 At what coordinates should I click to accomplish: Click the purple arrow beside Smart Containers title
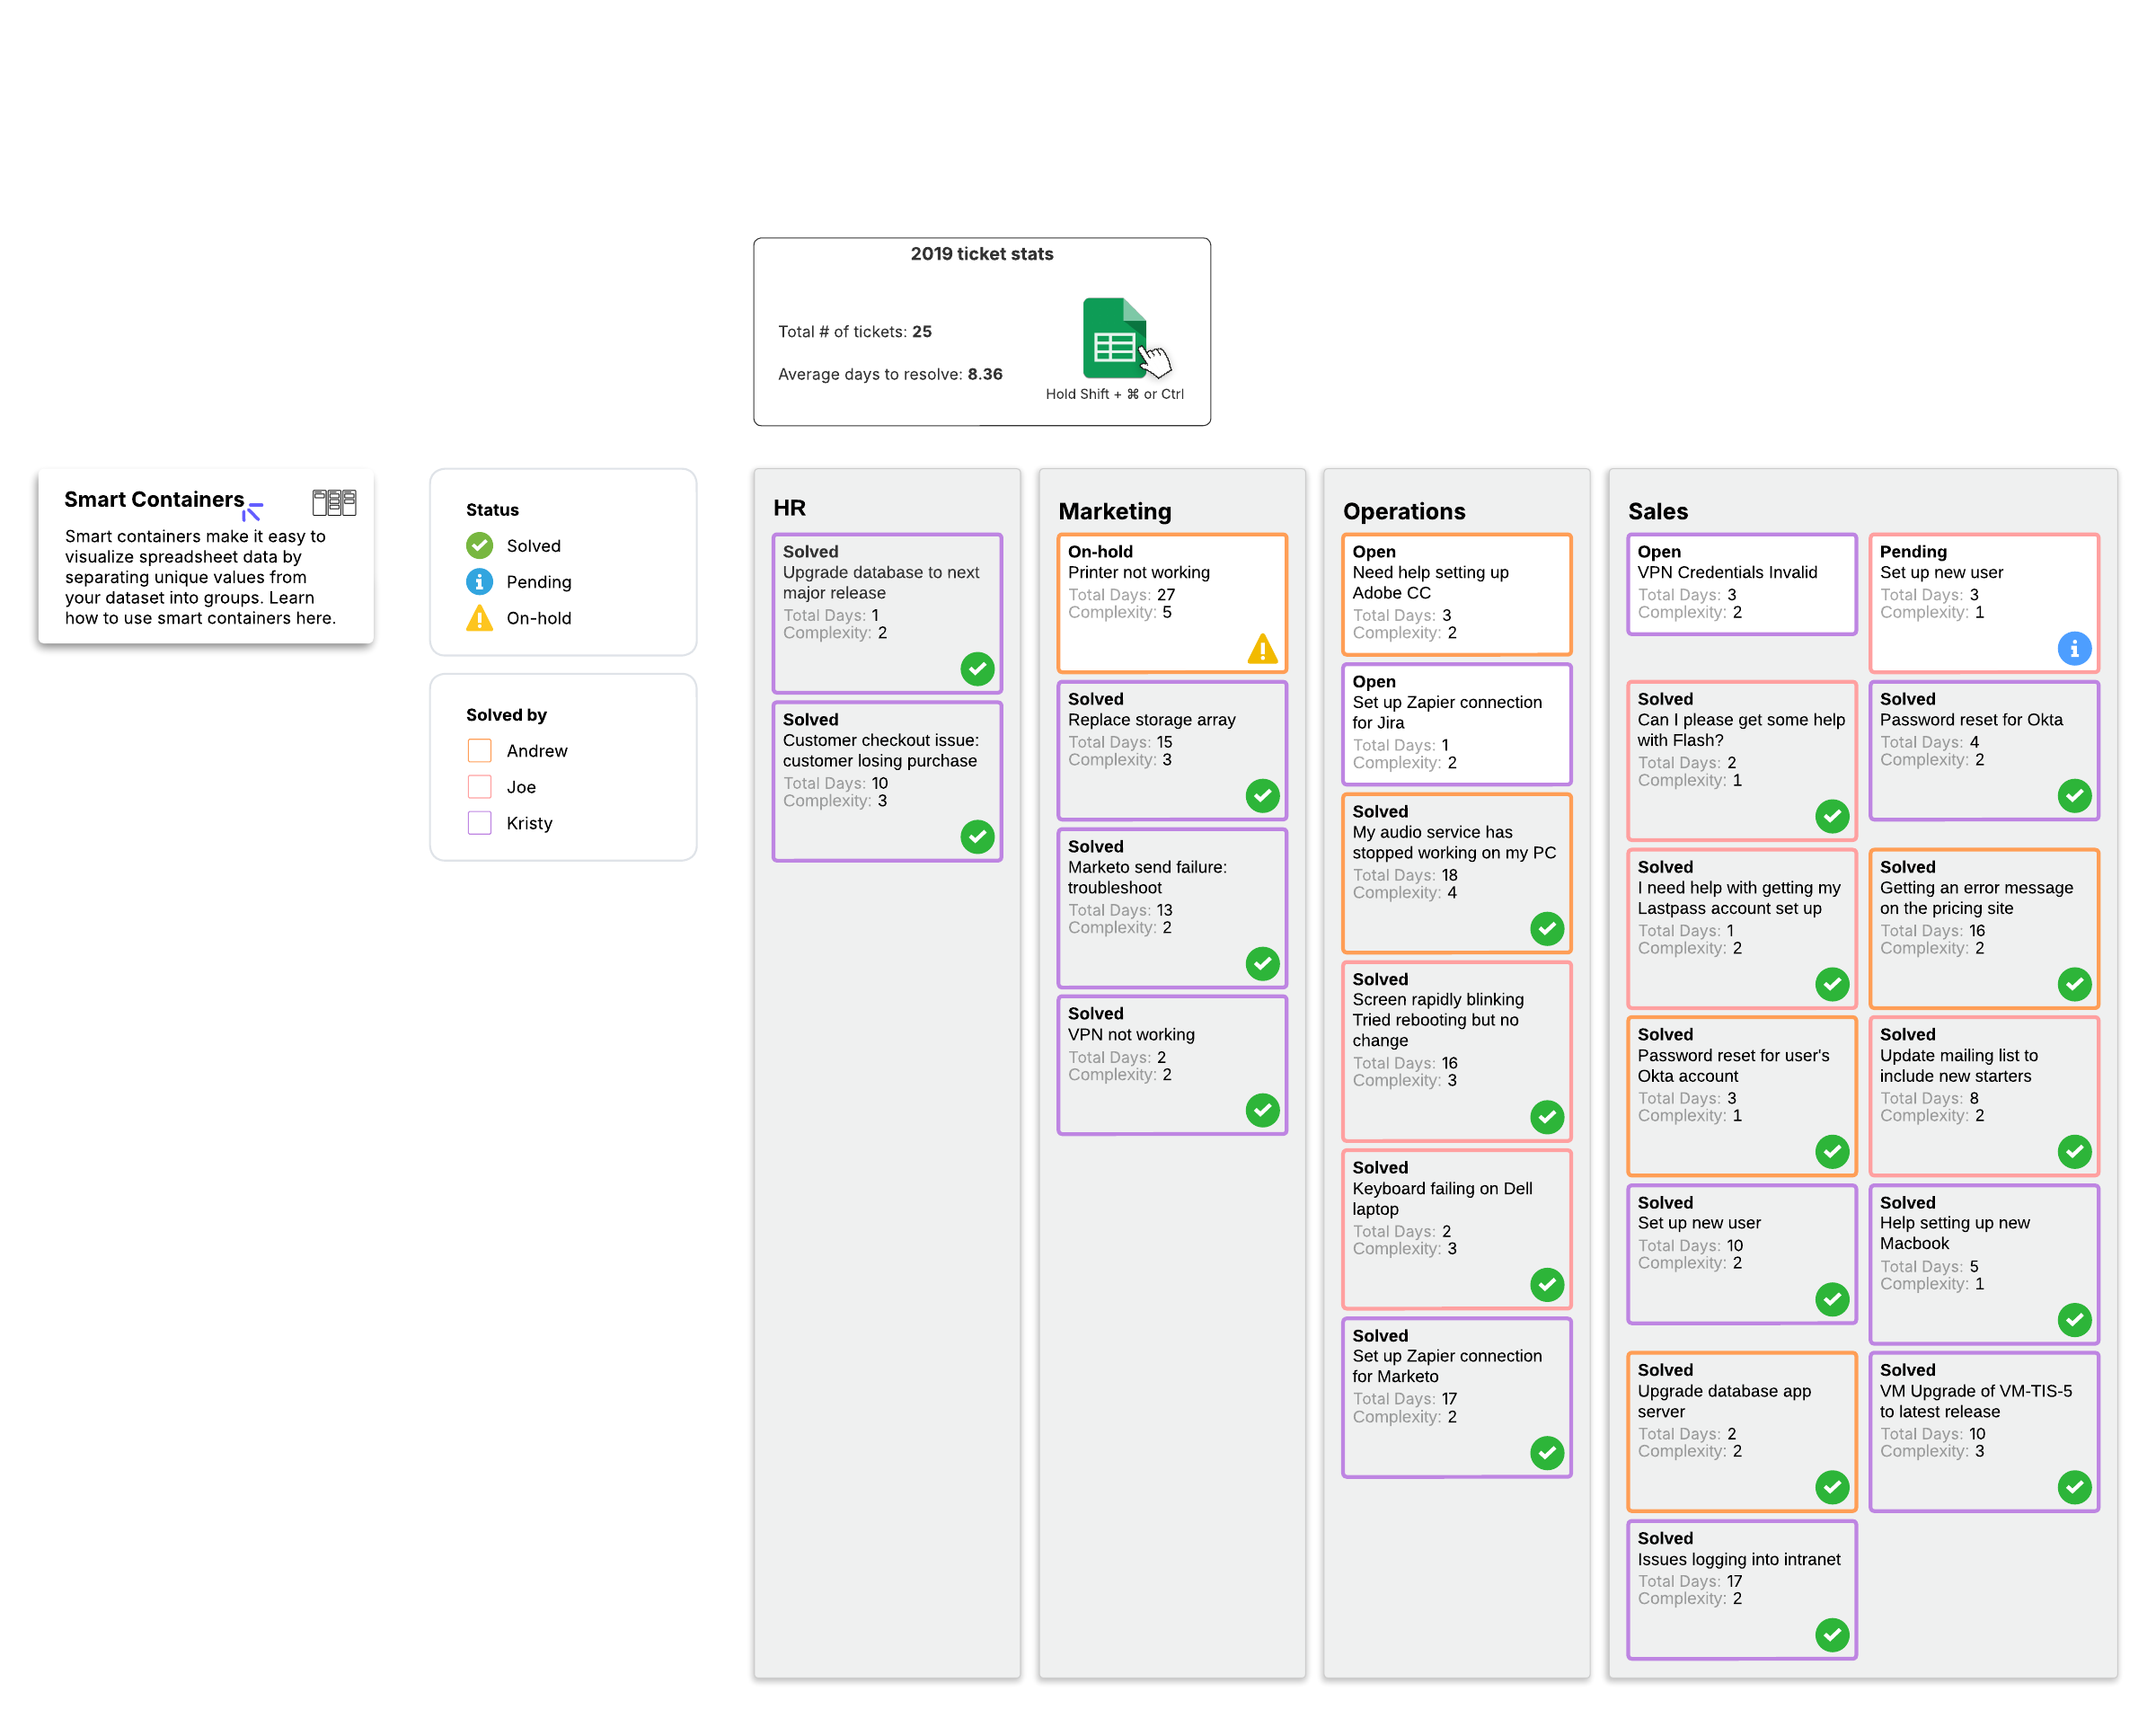[252, 512]
